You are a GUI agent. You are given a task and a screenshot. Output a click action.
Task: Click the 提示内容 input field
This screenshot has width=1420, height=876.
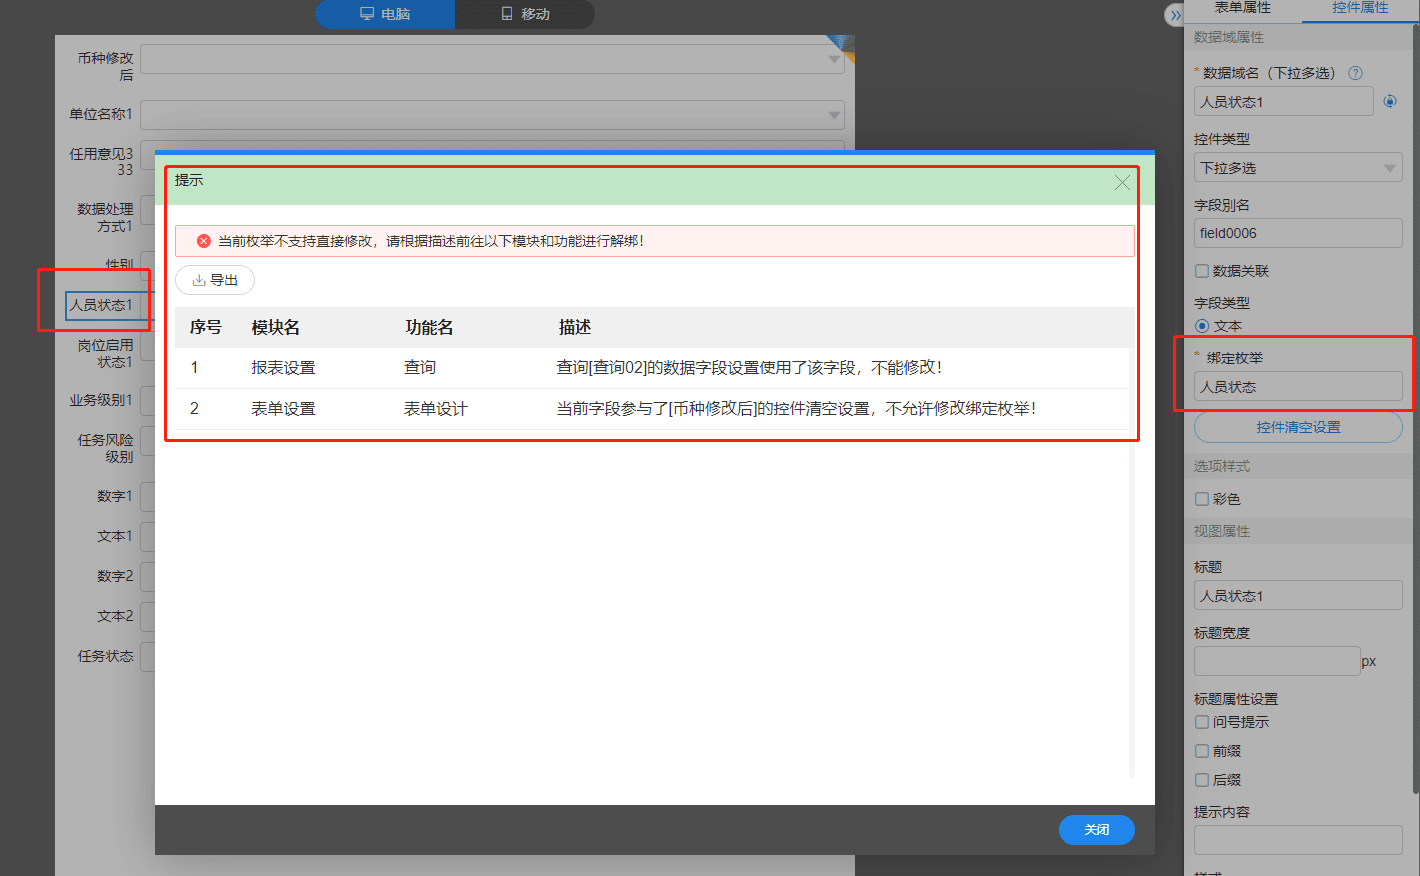[1298, 840]
